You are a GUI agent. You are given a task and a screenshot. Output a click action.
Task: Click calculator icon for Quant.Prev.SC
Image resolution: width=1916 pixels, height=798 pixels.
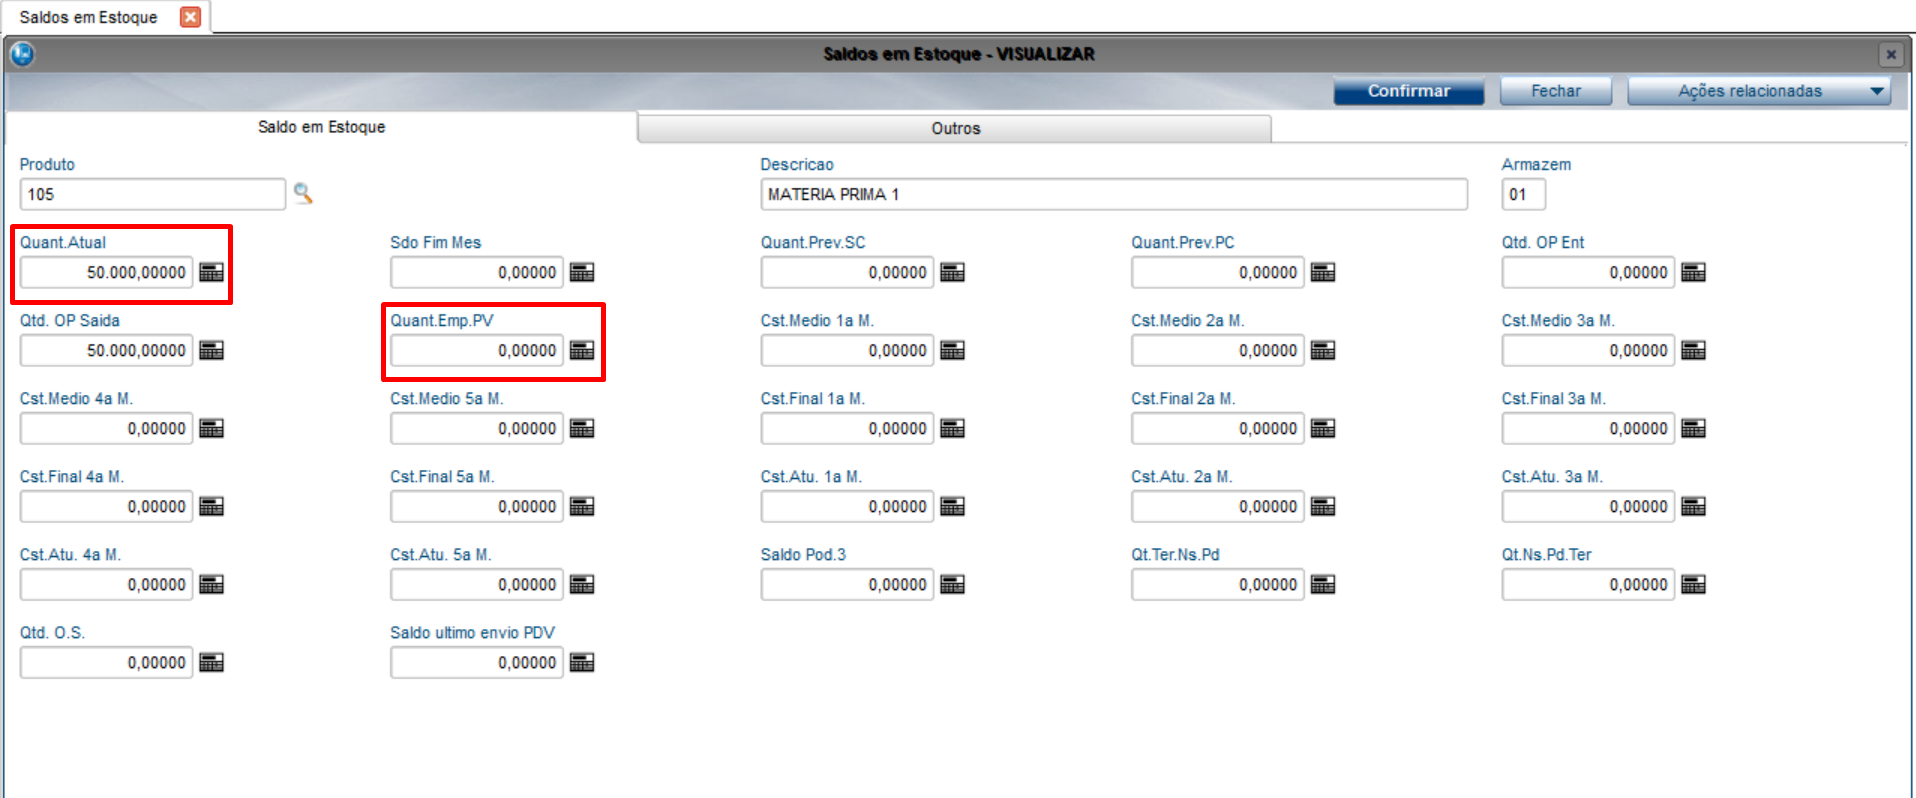pyautogui.click(x=952, y=272)
